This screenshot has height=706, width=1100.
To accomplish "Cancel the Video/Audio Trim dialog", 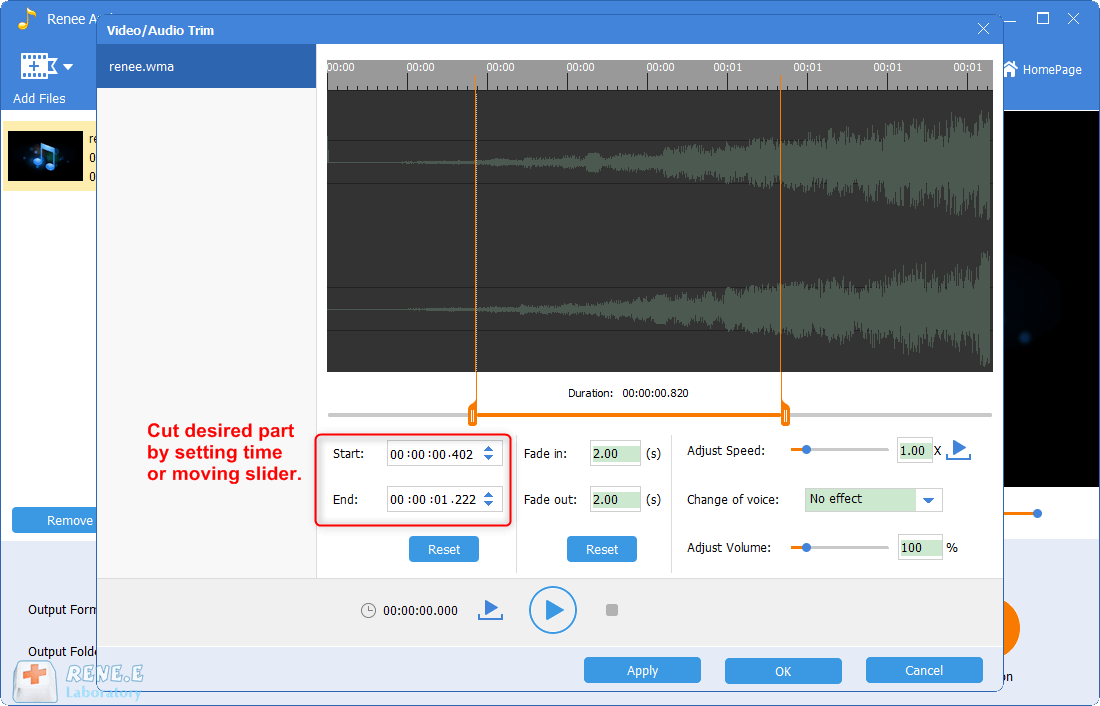I will click(x=924, y=670).
